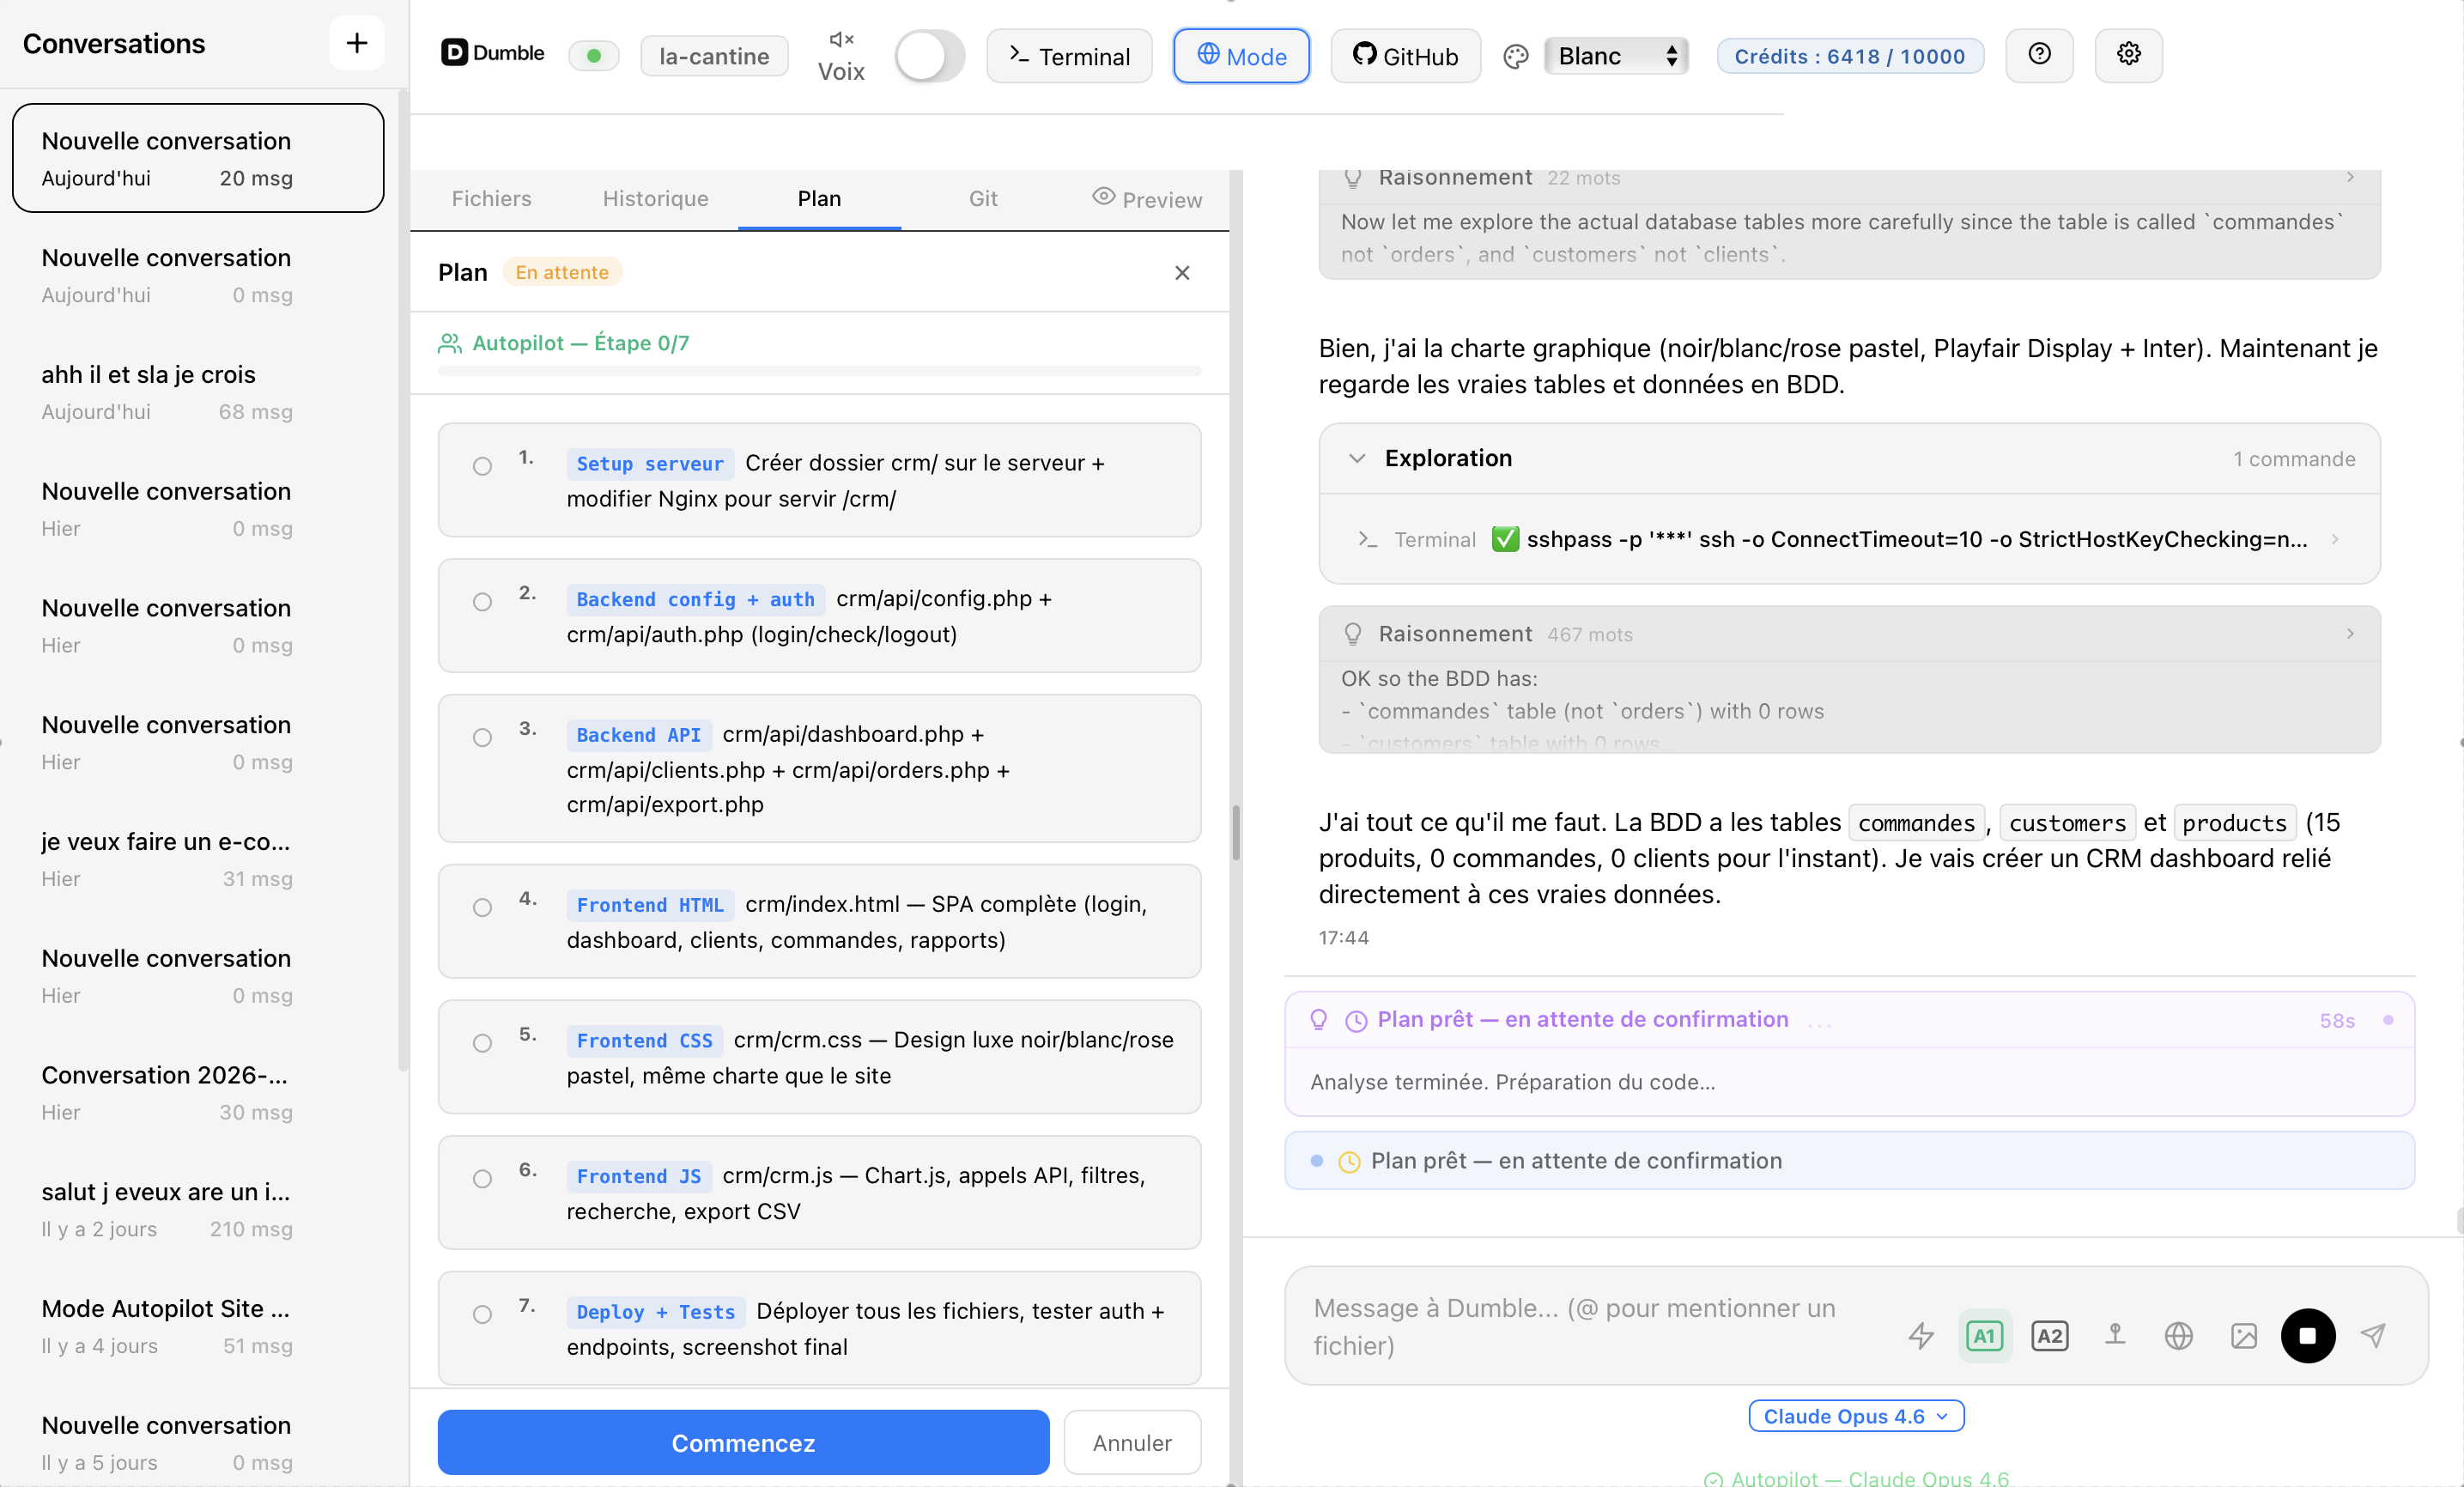2464x1487 pixels.
Task: Open the Blanc theme dropdown
Action: coord(1616,56)
